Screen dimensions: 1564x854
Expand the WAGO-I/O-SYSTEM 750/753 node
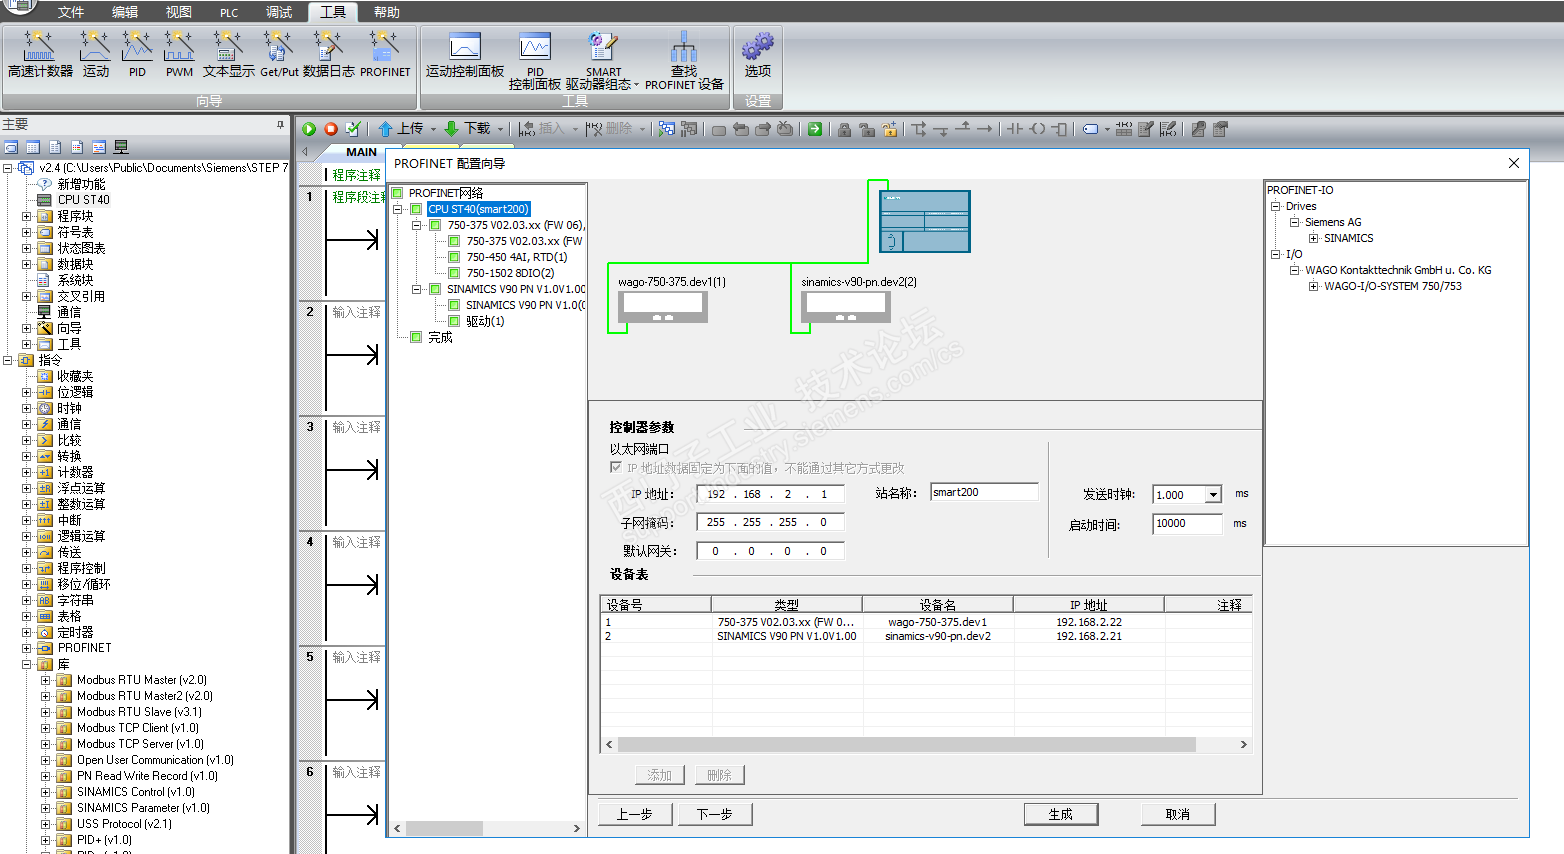(x=1314, y=286)
